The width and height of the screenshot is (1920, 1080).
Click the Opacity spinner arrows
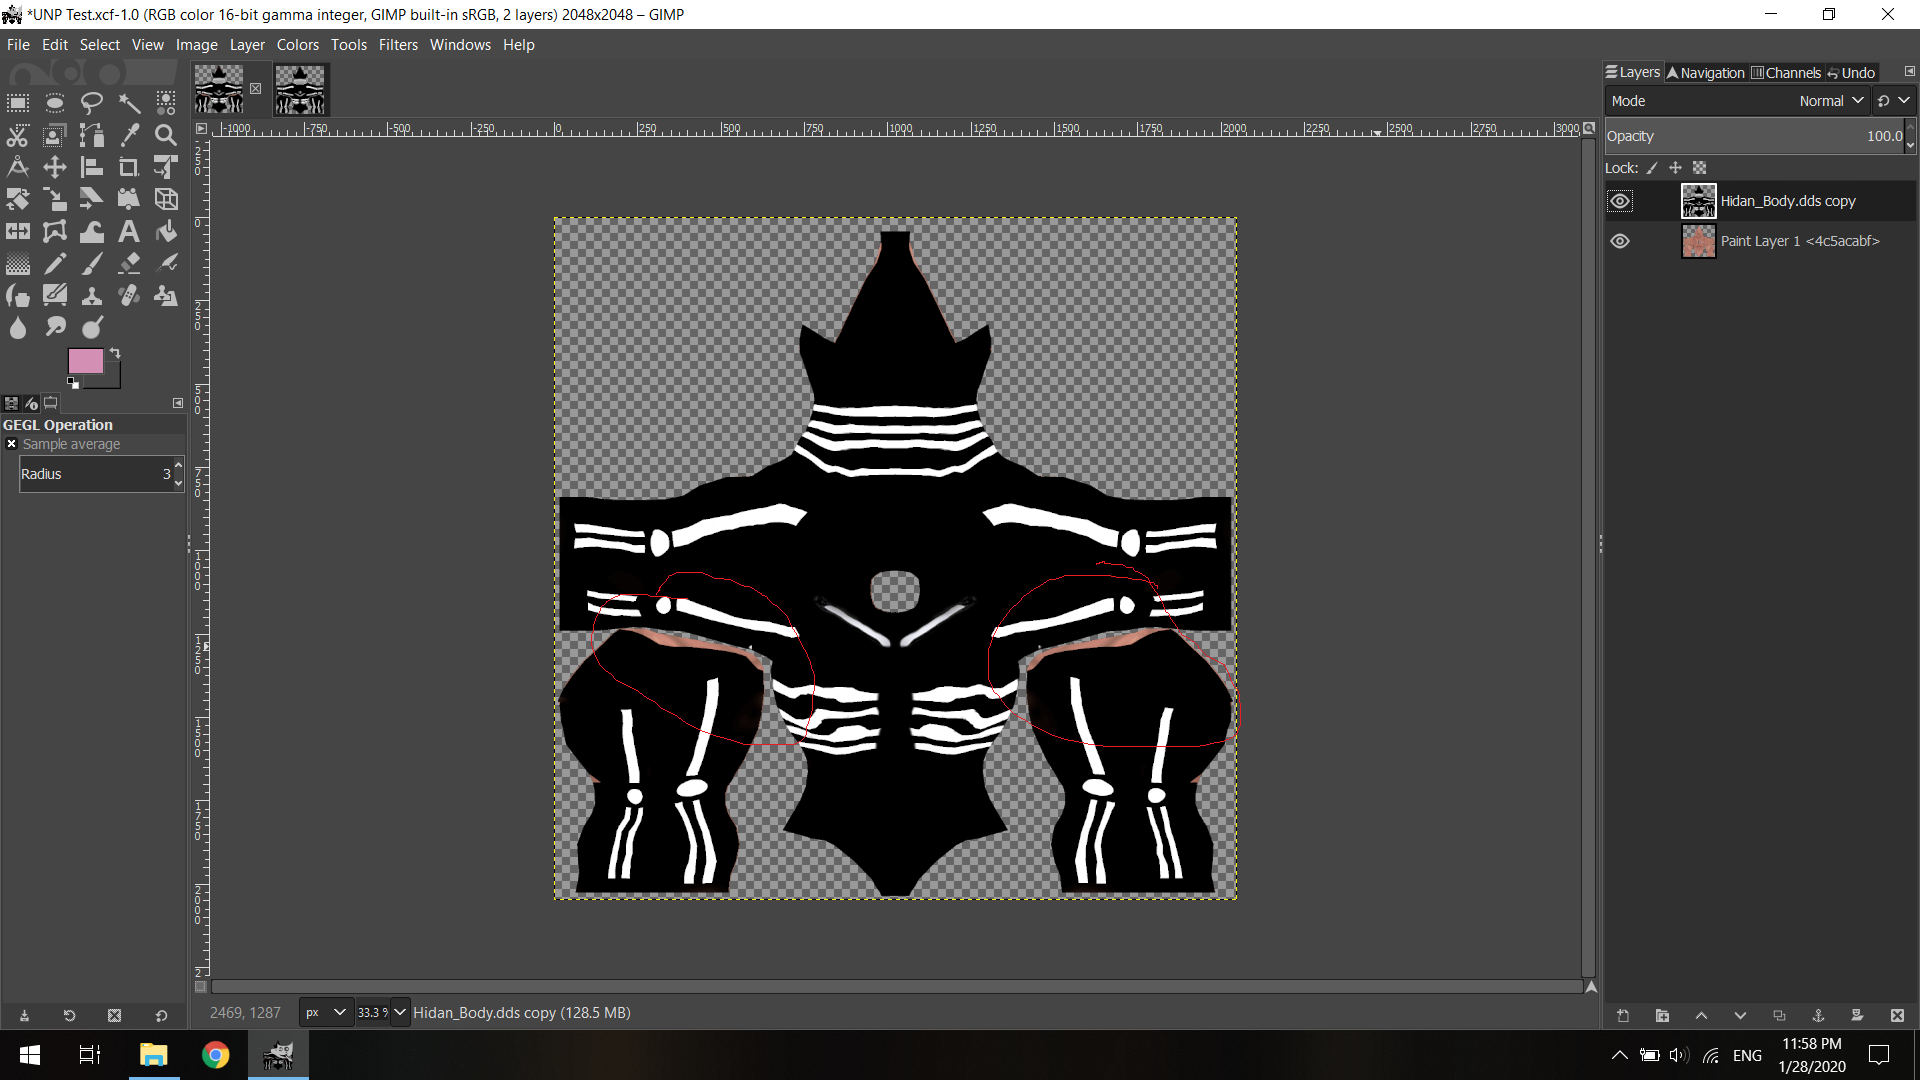click(1910, 136)
